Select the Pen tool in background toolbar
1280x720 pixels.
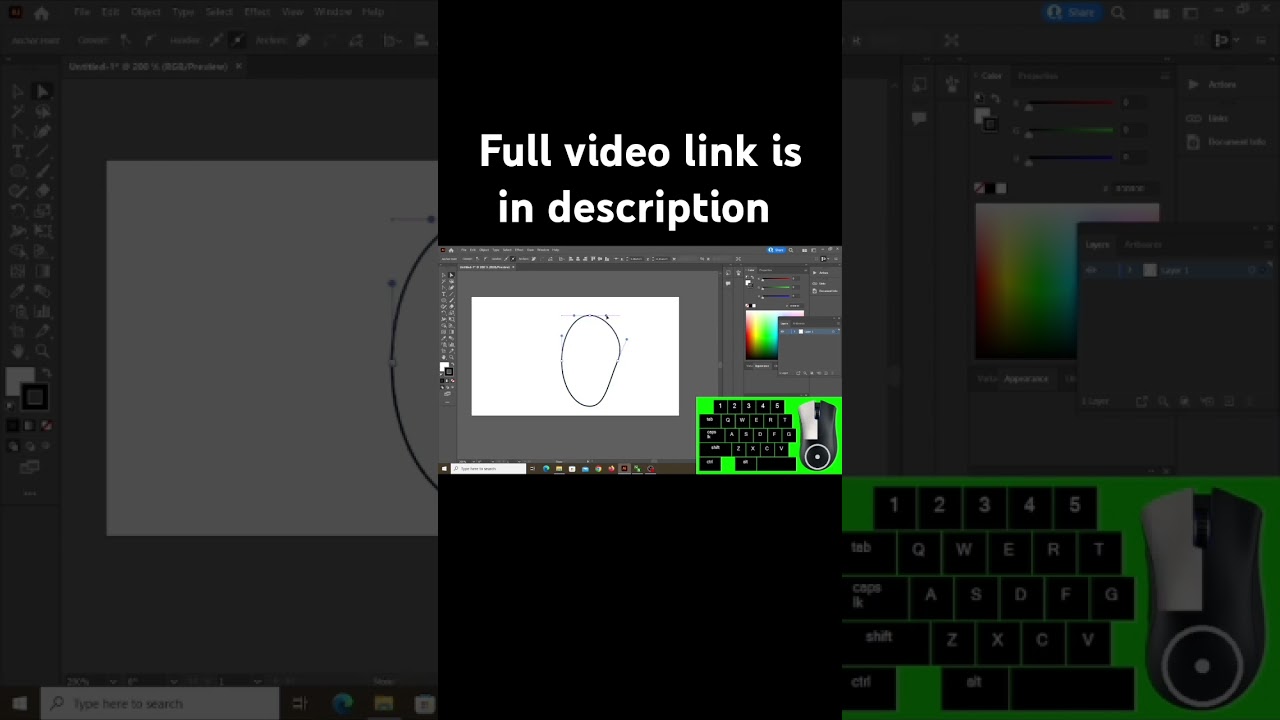tap(18, 131)
